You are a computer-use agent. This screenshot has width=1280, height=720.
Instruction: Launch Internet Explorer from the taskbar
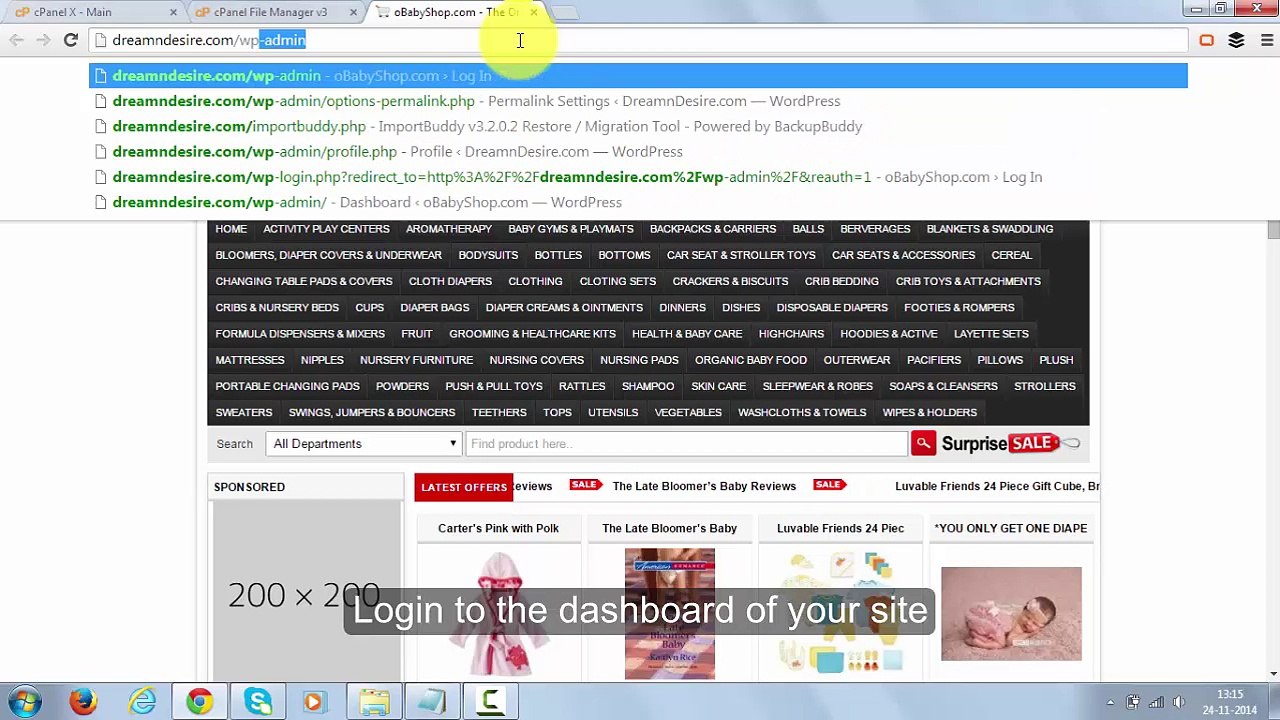[x=142, y=702]
